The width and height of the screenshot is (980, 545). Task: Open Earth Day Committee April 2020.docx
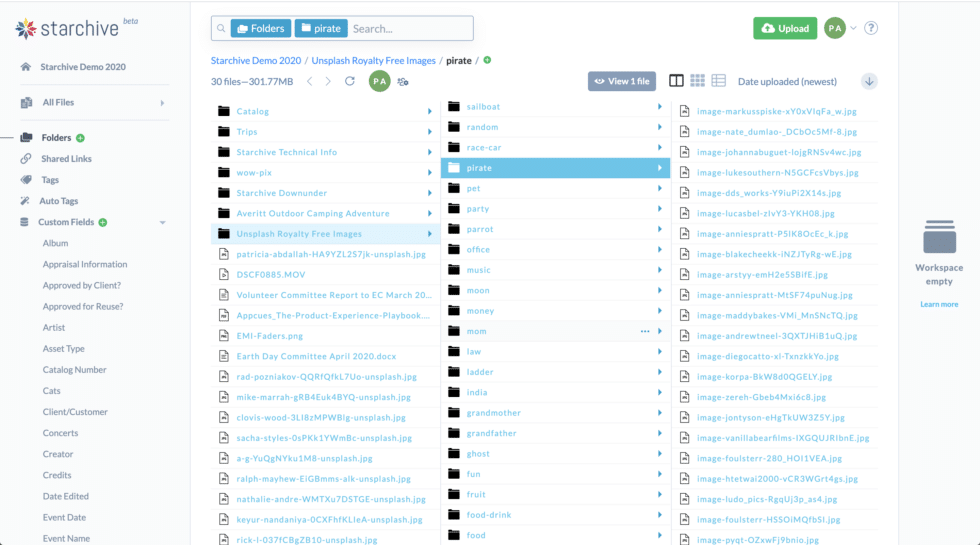point(316,356)
